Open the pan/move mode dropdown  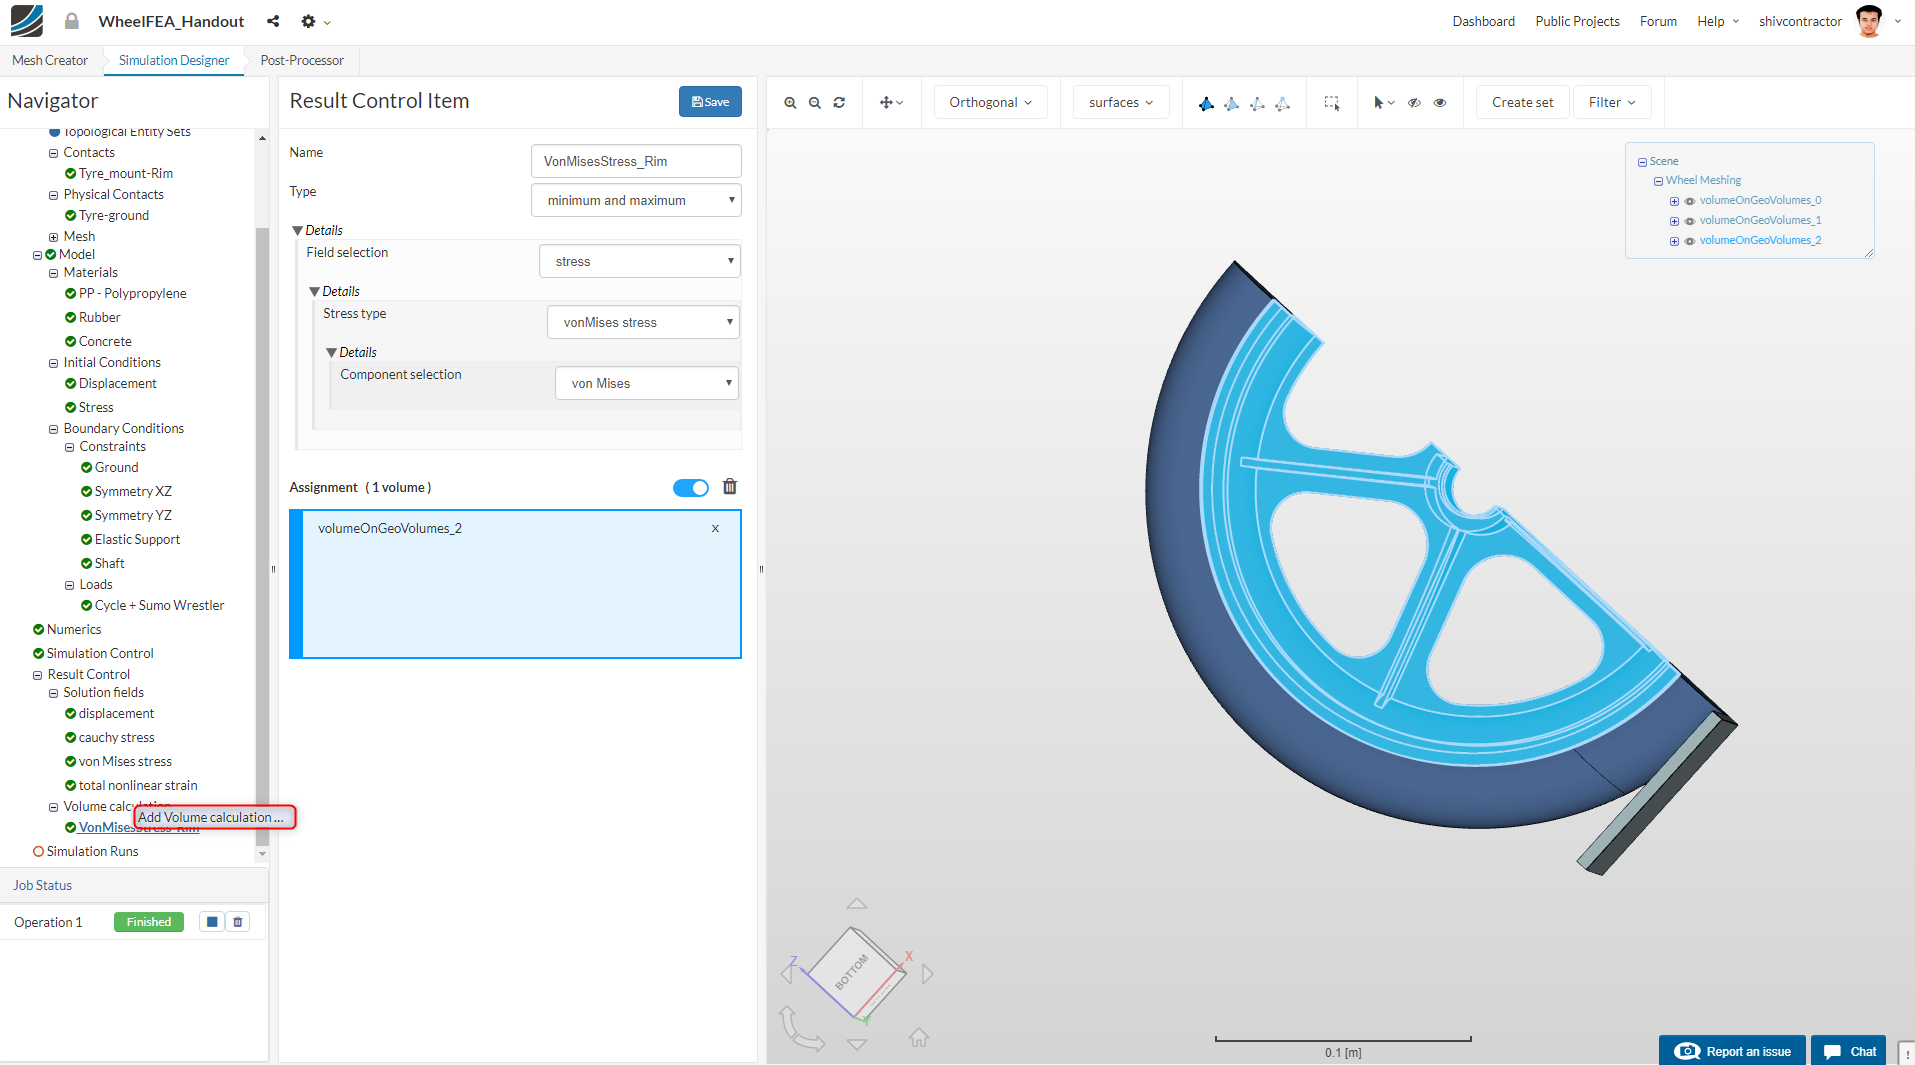[x=891, y=102]
